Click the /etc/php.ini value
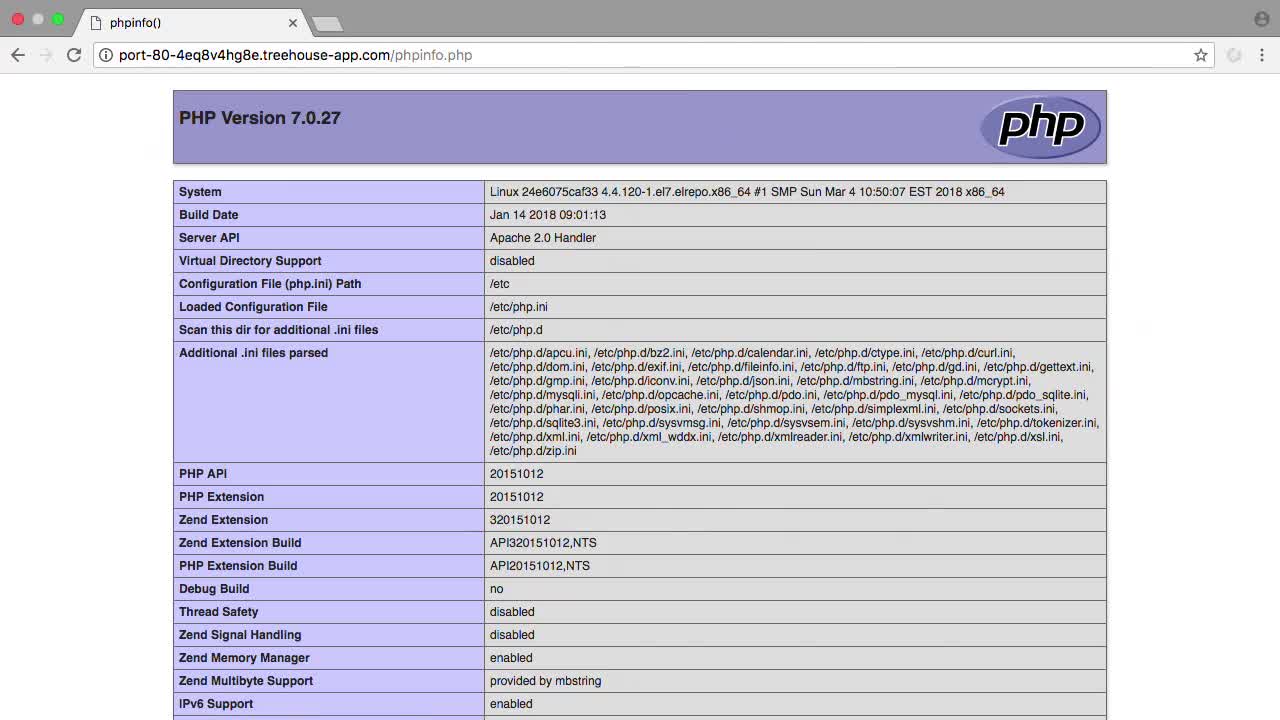 click(x=519, y=307)
